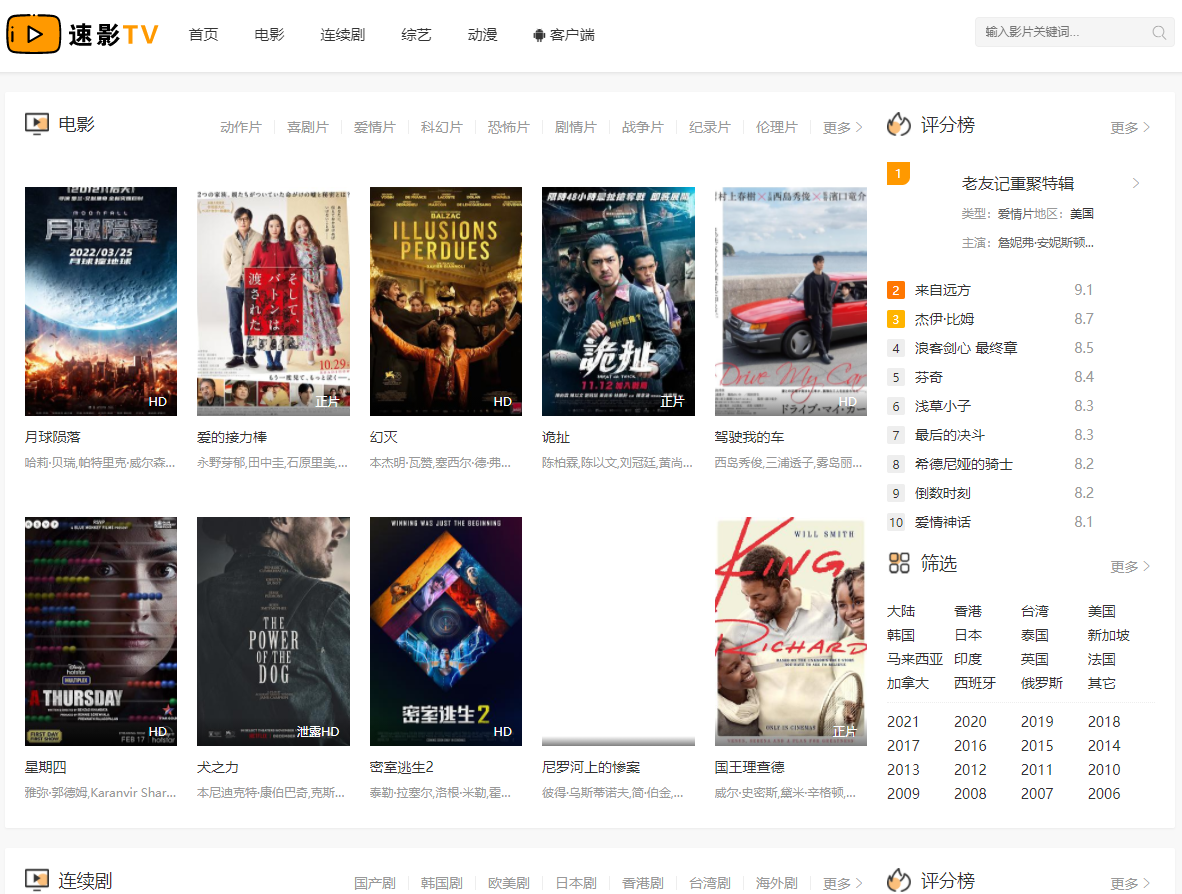This screenshot has width=1182, height=894.
Task: Click the chevron next to 老友记重聚特辑
Action: (1136, 183)
